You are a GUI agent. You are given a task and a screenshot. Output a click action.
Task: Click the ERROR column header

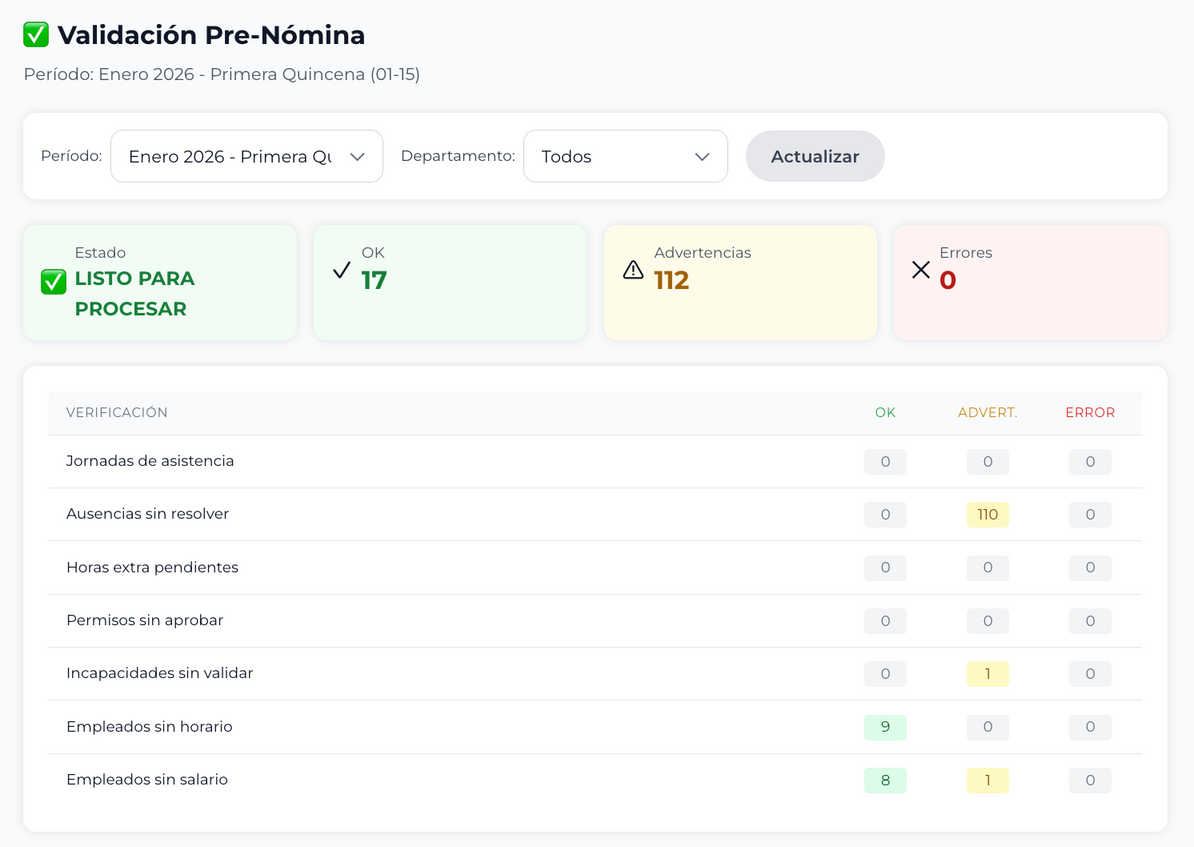(1089, 412)
